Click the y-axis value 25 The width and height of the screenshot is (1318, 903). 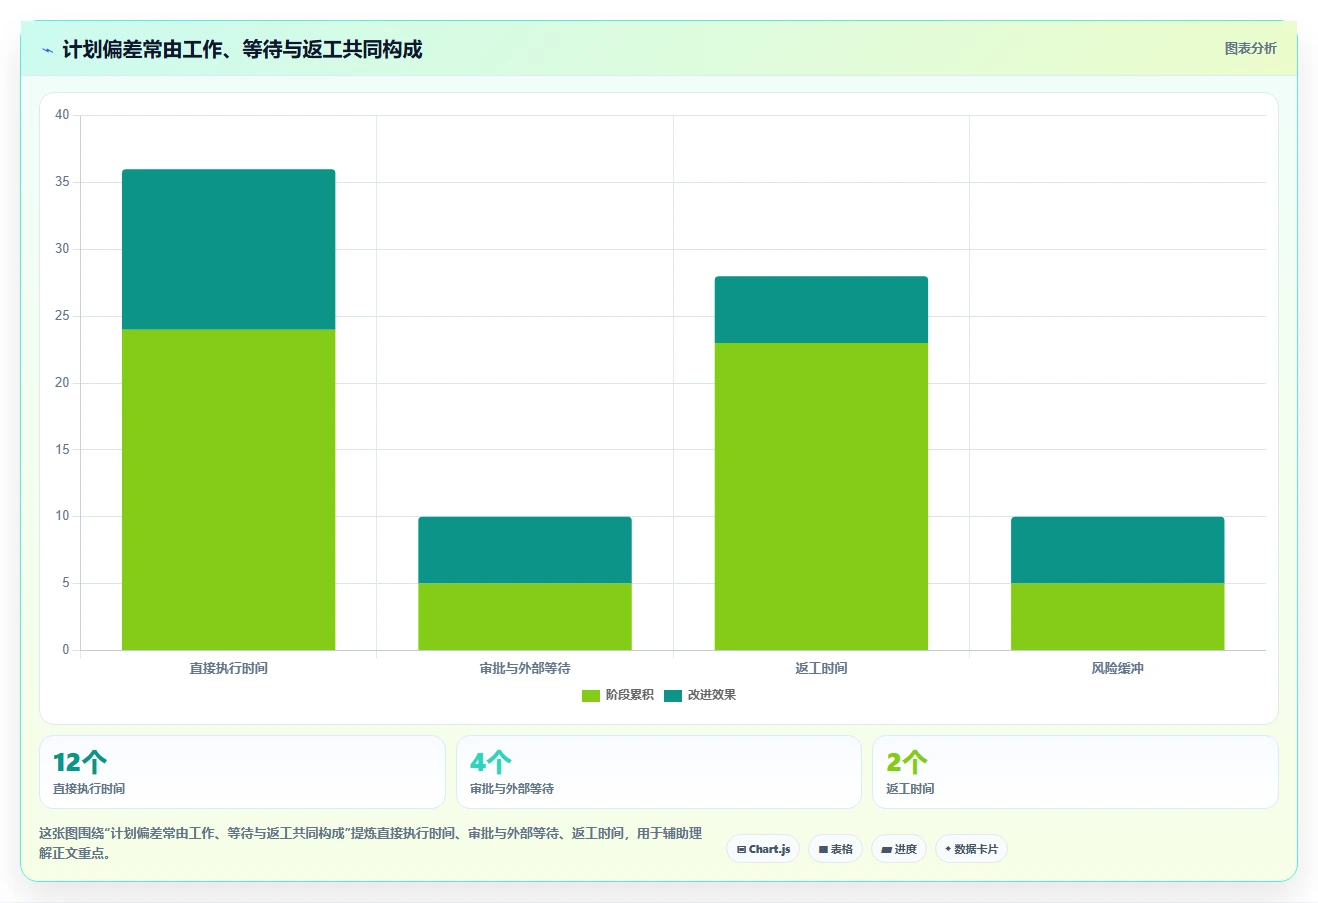[62, 316]
